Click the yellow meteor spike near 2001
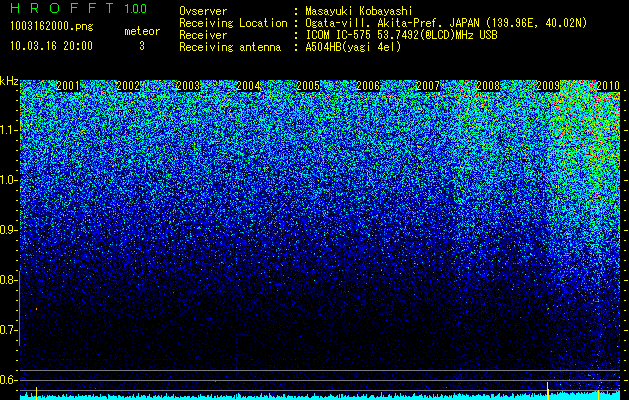 click(37, 393)
